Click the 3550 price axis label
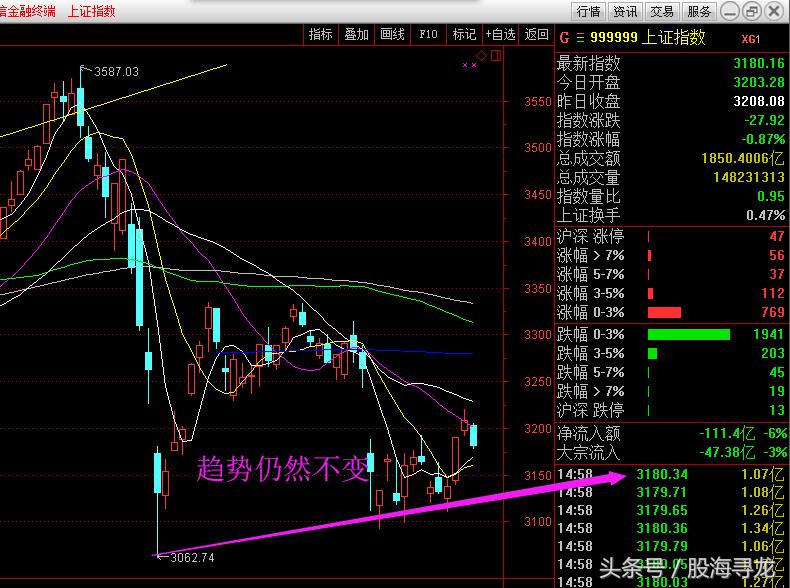This screenshot has height=588, width=790. coord(538,102)
